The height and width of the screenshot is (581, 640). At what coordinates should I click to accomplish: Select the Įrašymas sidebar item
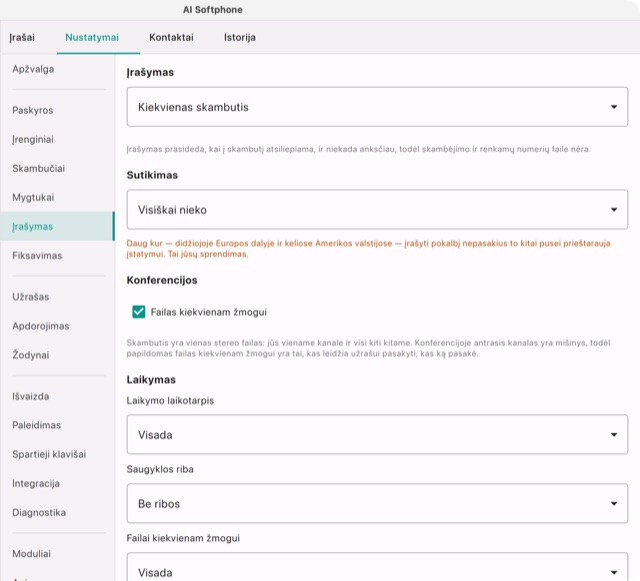click(57, 226)
